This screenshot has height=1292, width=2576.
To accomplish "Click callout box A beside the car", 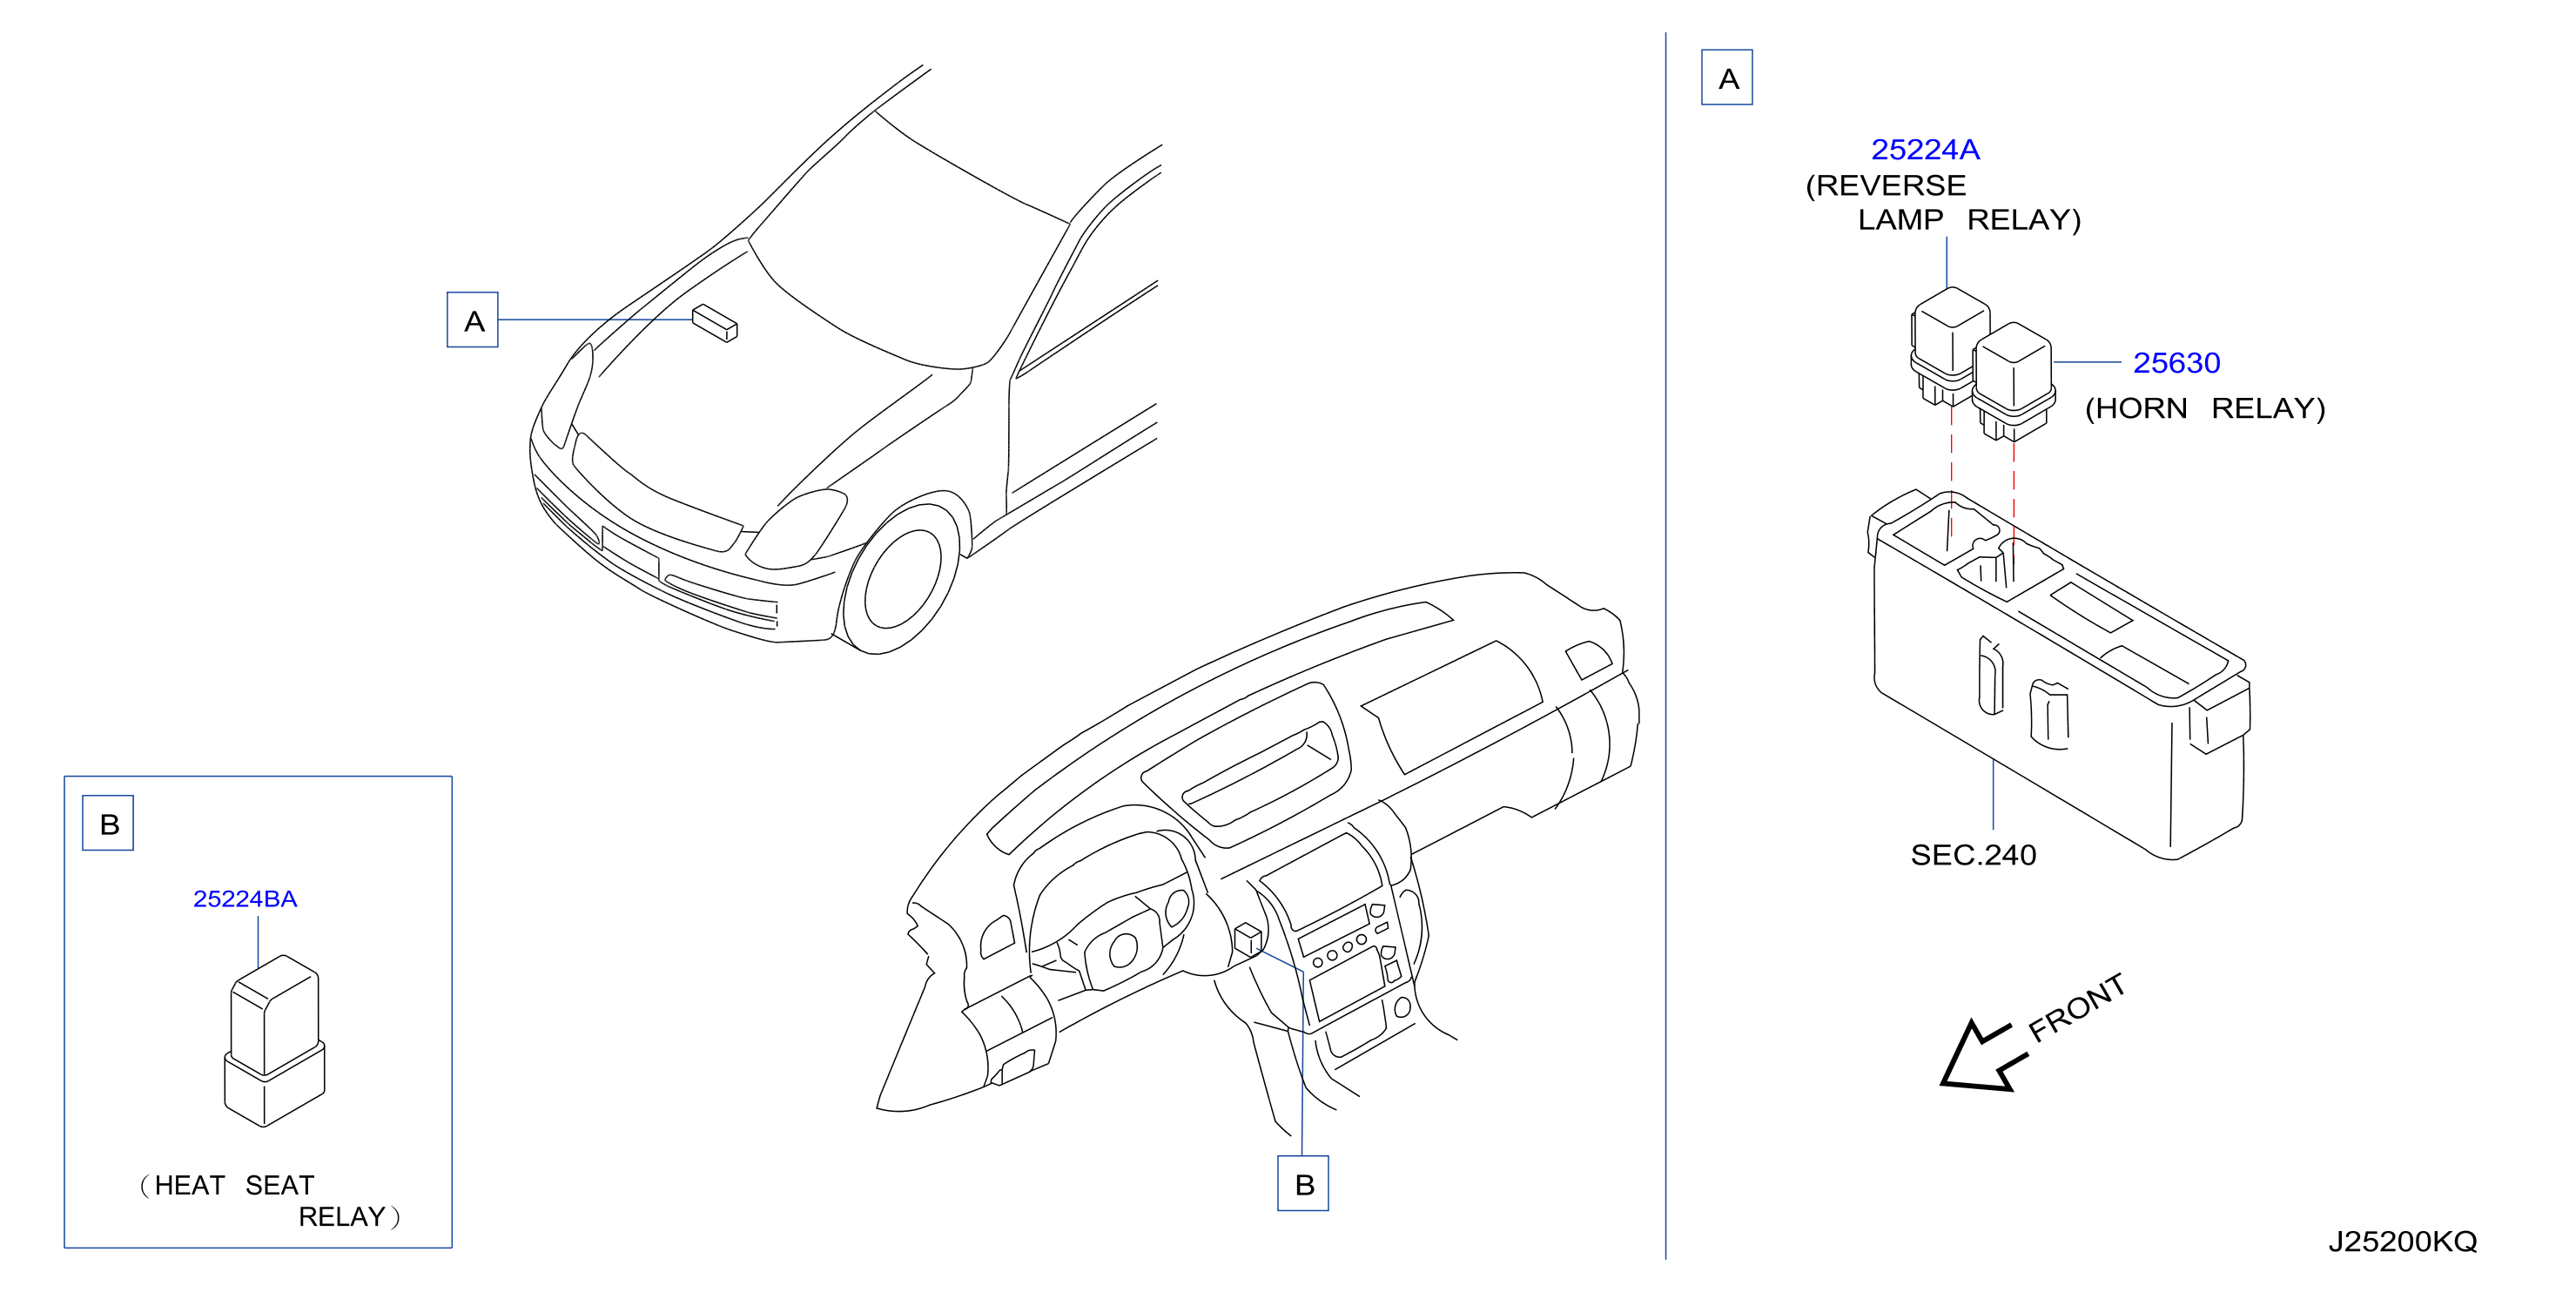I will (472, 320).
